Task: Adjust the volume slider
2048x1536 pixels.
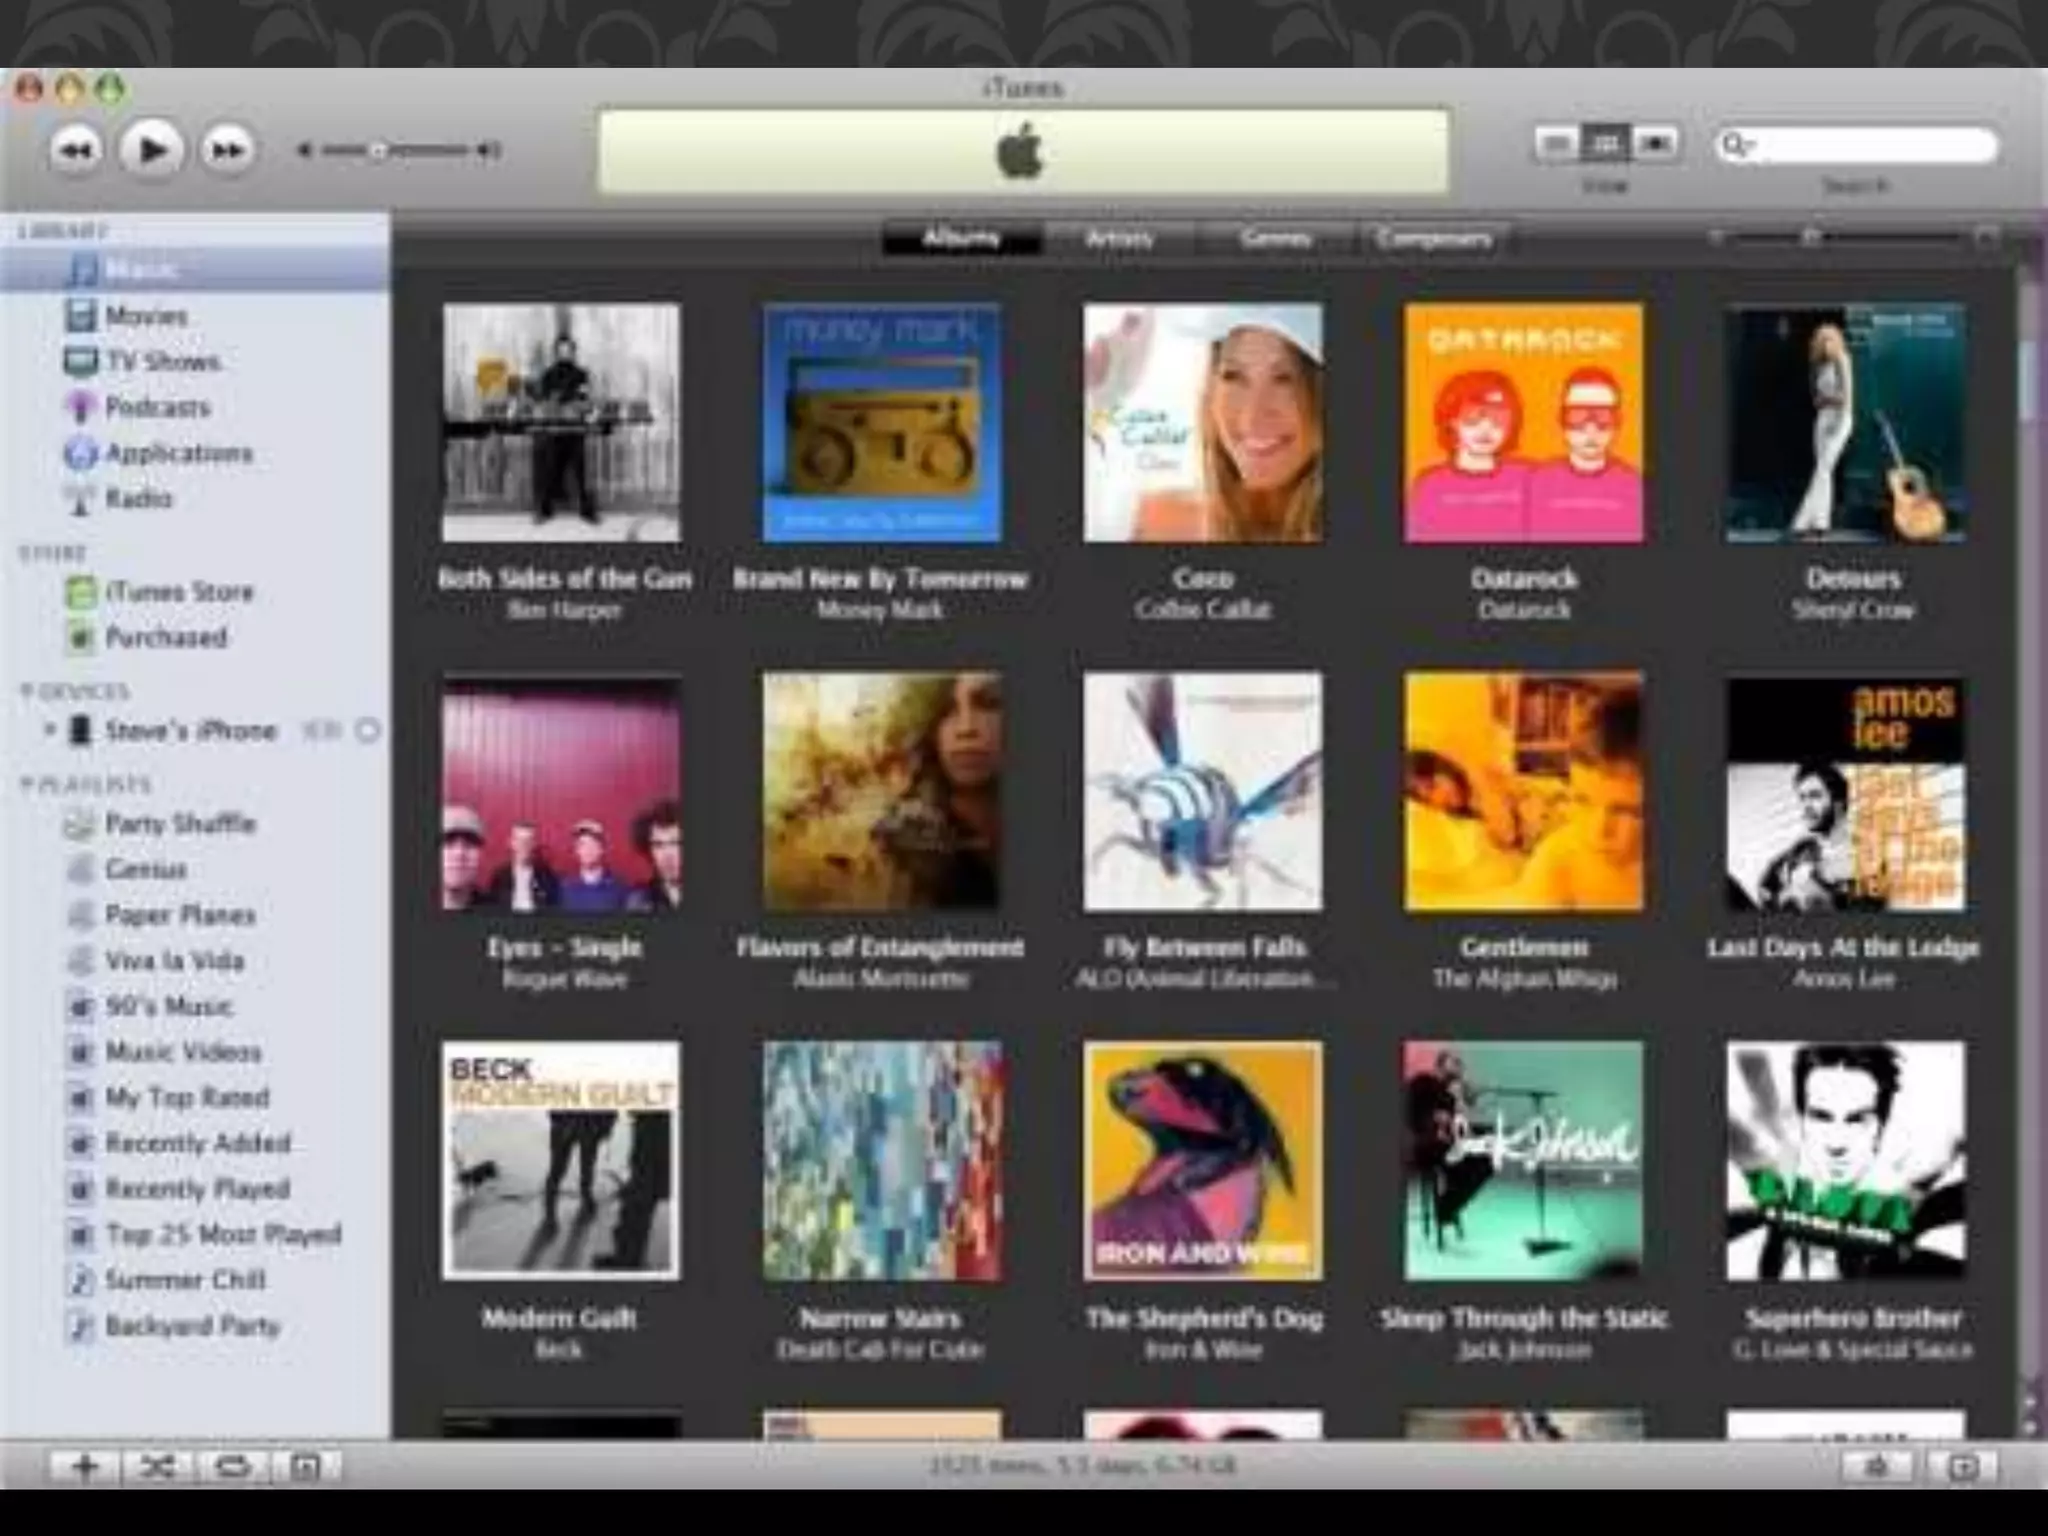Action: pyautogui.click(x=380, y=151)
